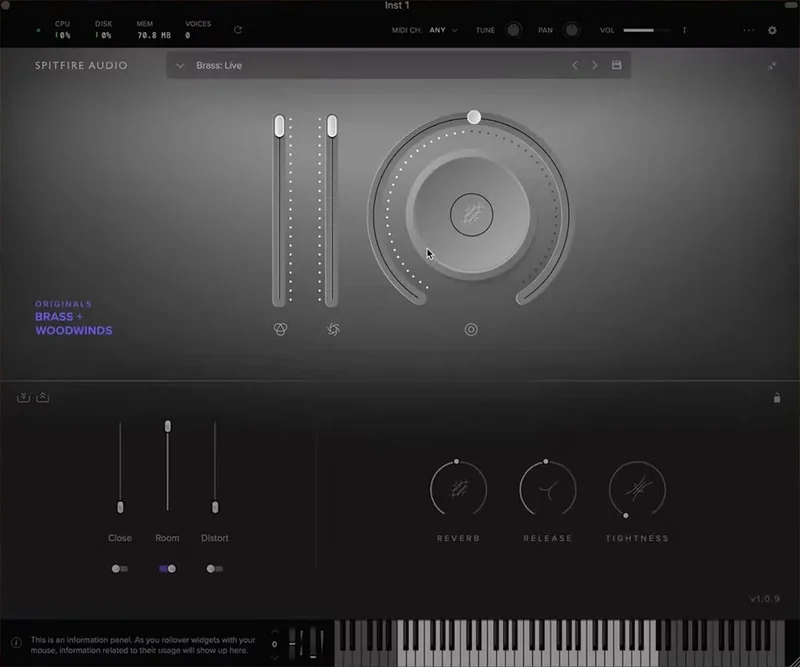Click the small REVERB knob

coord(459,488)
